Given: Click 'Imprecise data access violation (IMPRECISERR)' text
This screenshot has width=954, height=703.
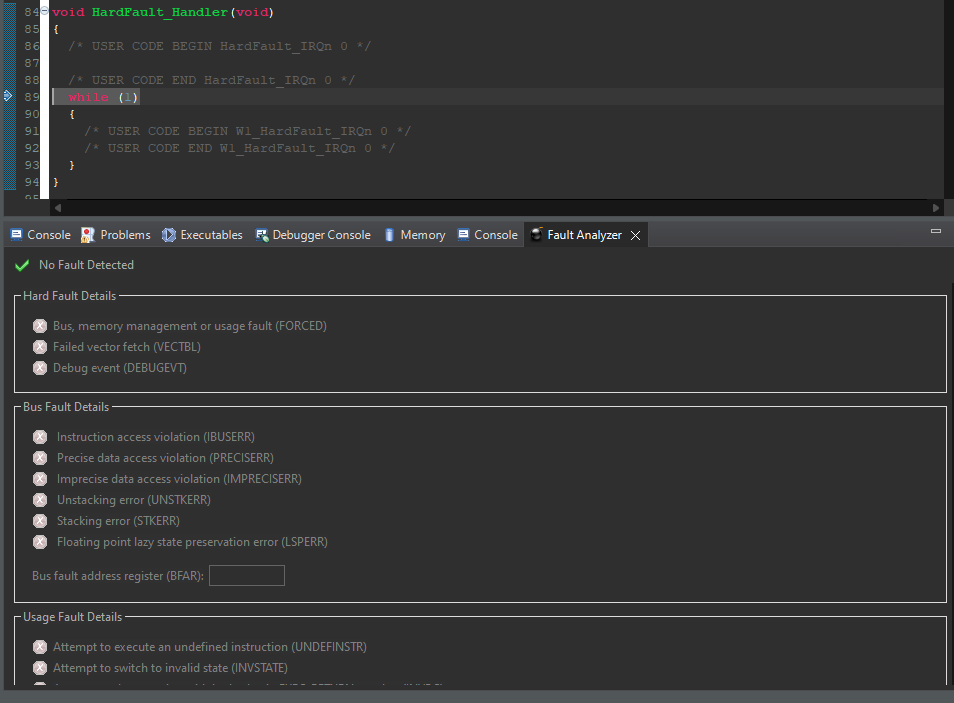Looking at the screenshot, I should (179, 479).
